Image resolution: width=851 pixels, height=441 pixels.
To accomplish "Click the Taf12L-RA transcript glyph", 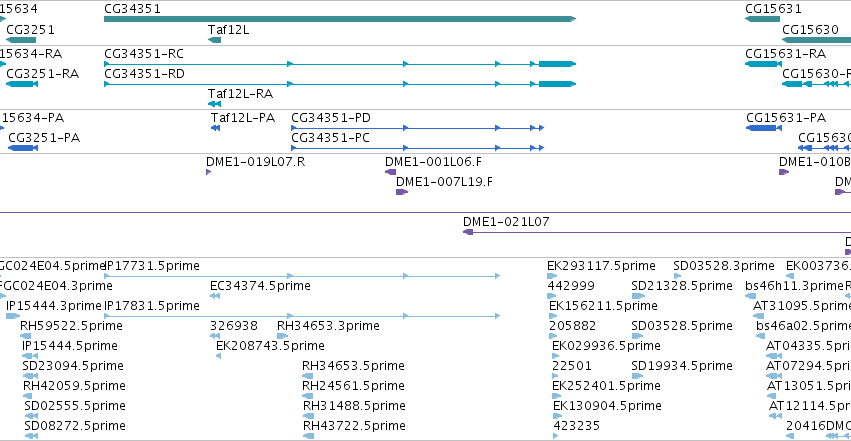I will tap(214, 104).
